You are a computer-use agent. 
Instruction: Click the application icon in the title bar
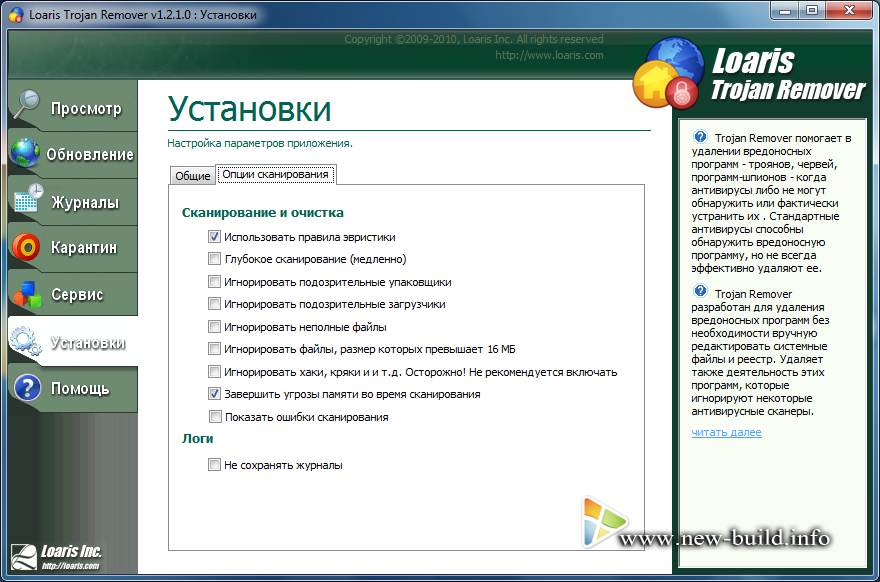[16, 14]
